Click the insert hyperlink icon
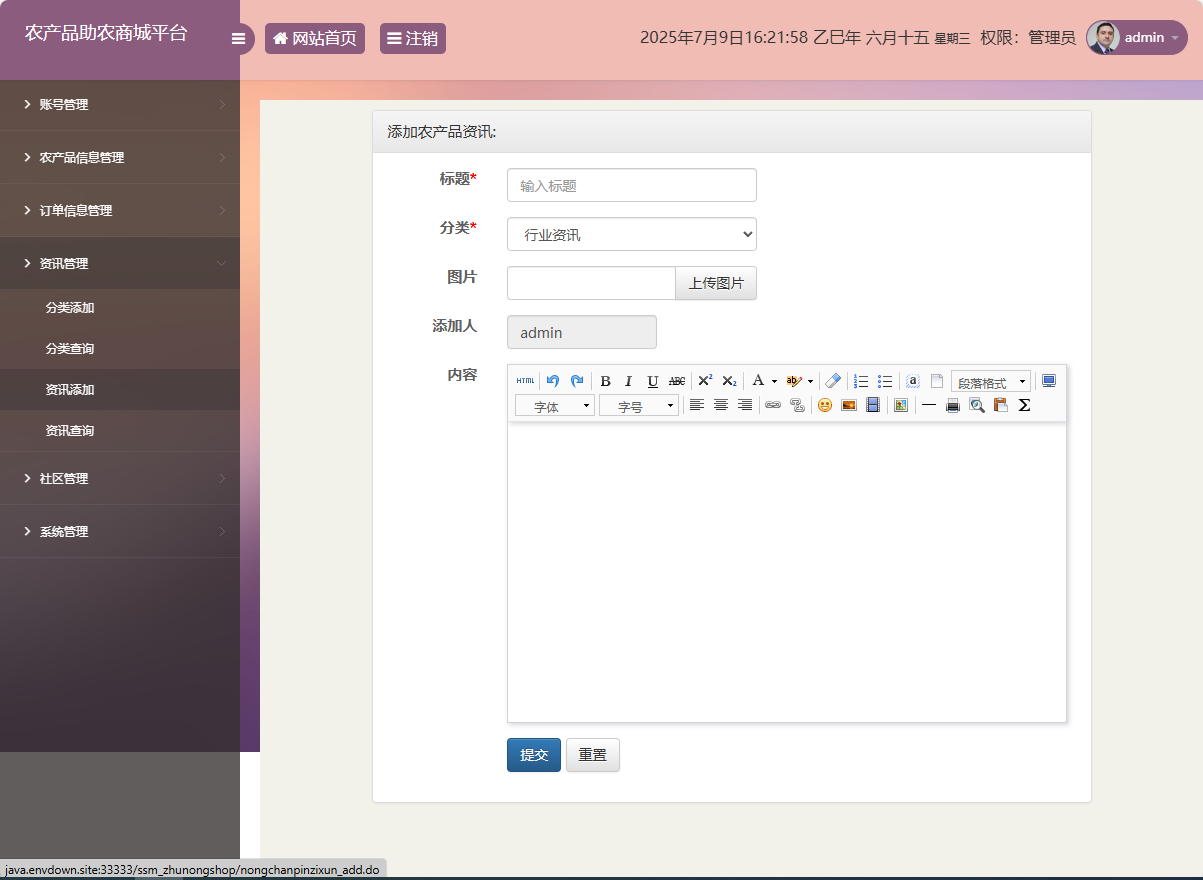1203x880 pixels. tap(773, 405)
